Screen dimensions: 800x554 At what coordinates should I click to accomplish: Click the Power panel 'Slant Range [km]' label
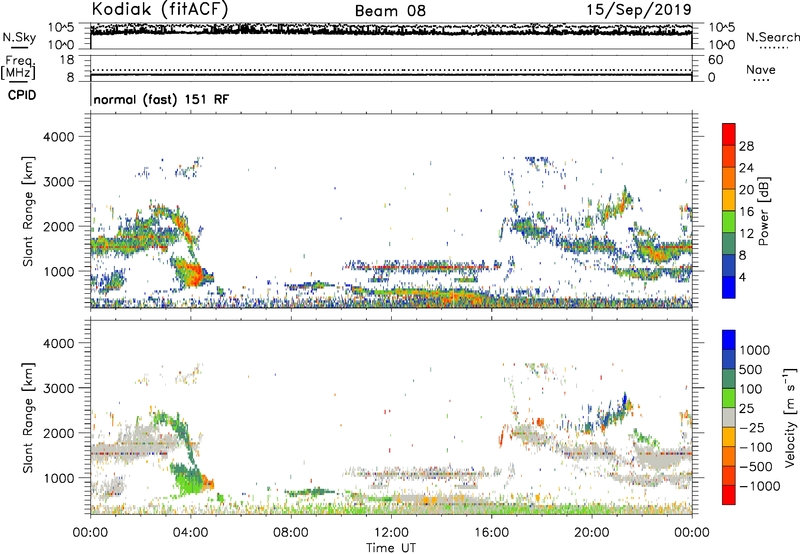(x=28, y=212)
